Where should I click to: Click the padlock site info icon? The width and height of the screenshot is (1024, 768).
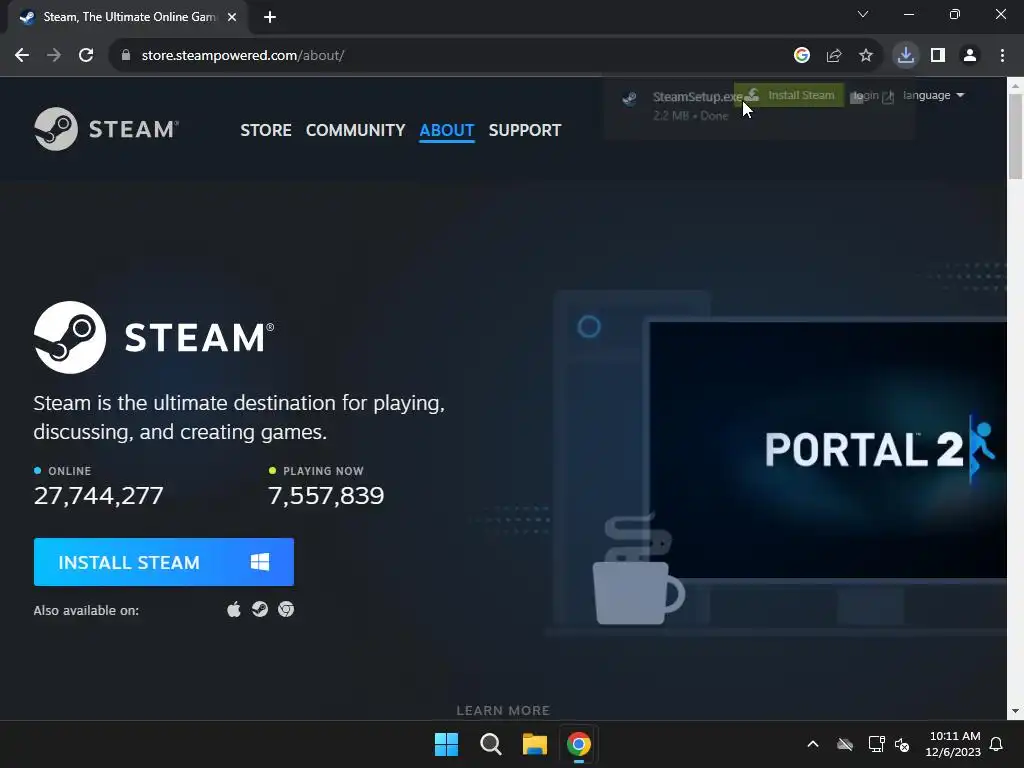tap(126, 56)
